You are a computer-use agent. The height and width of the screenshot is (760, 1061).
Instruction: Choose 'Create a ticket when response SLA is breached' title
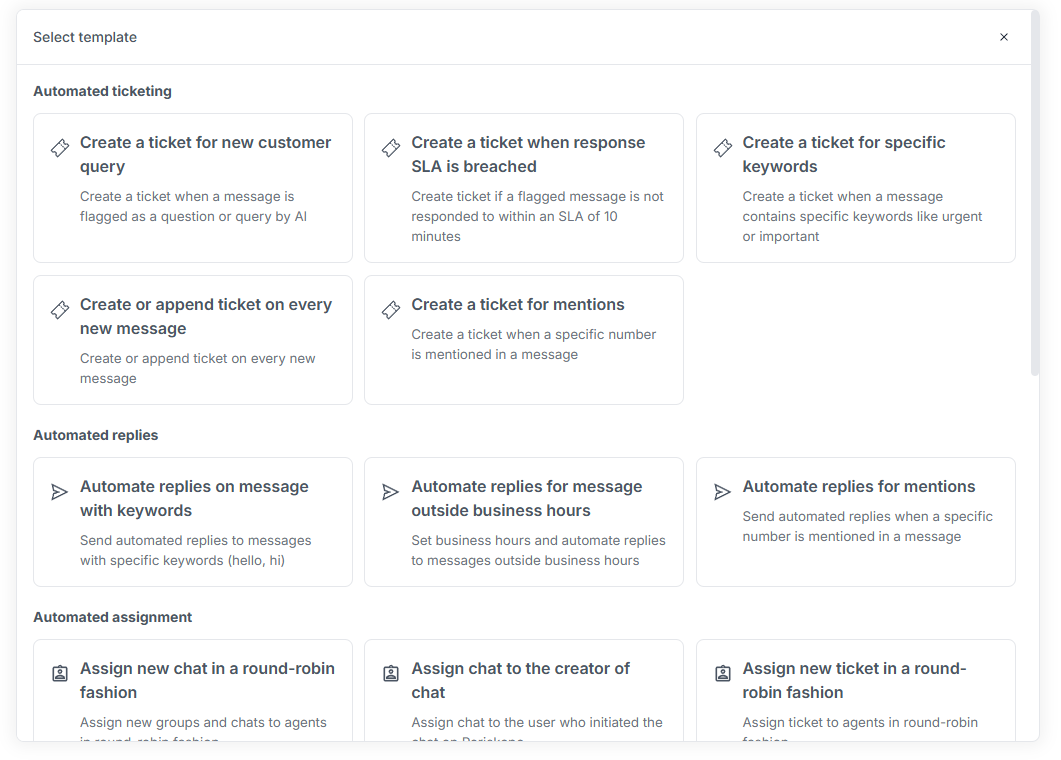tap(528, 154)
